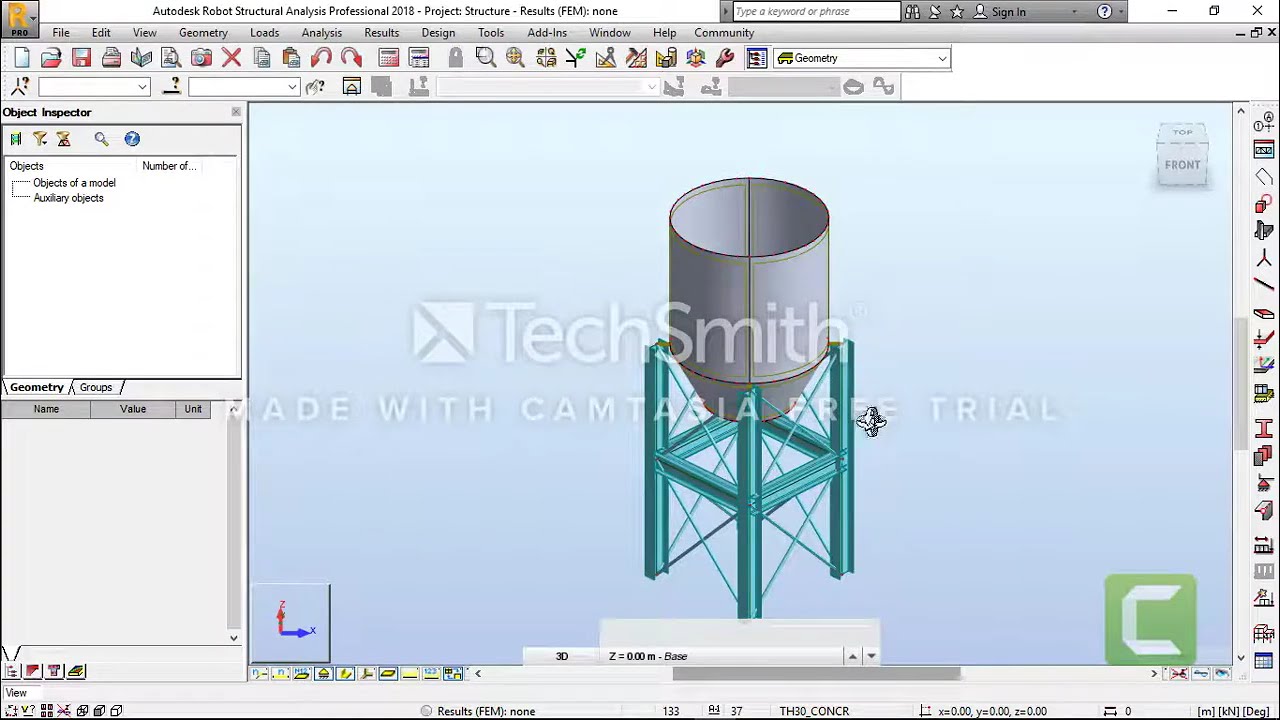Toggle section shapes display icon

click(x=345, y=673)
